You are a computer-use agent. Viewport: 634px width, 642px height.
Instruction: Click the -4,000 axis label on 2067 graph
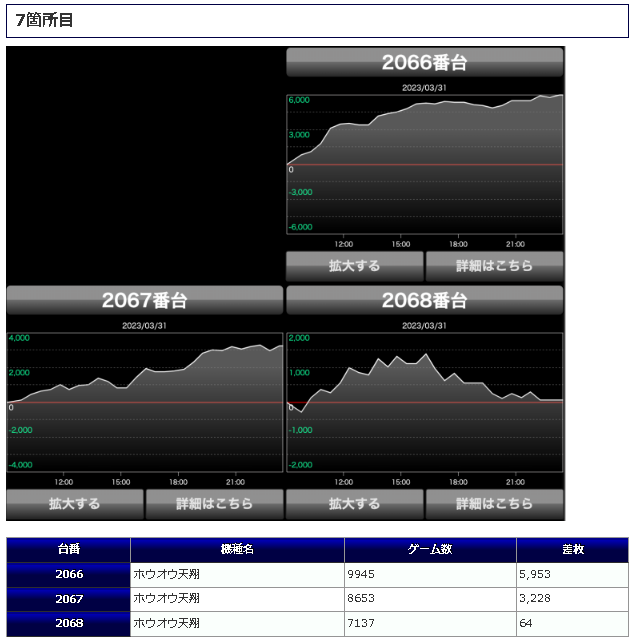(x=20, y=465)
